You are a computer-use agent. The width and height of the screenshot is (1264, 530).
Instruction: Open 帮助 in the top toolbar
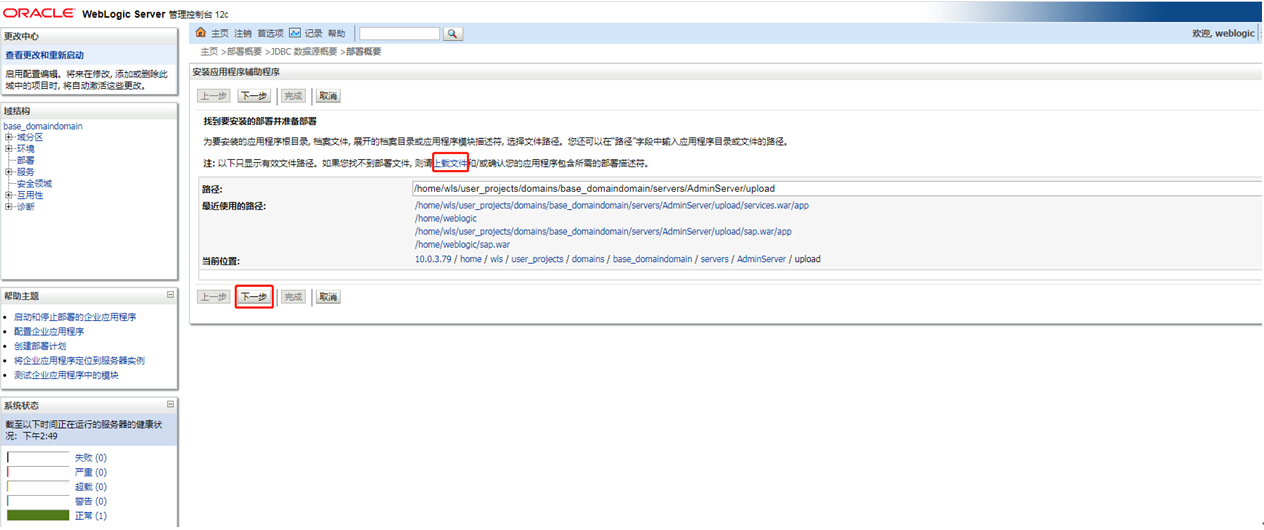(337, 34)
